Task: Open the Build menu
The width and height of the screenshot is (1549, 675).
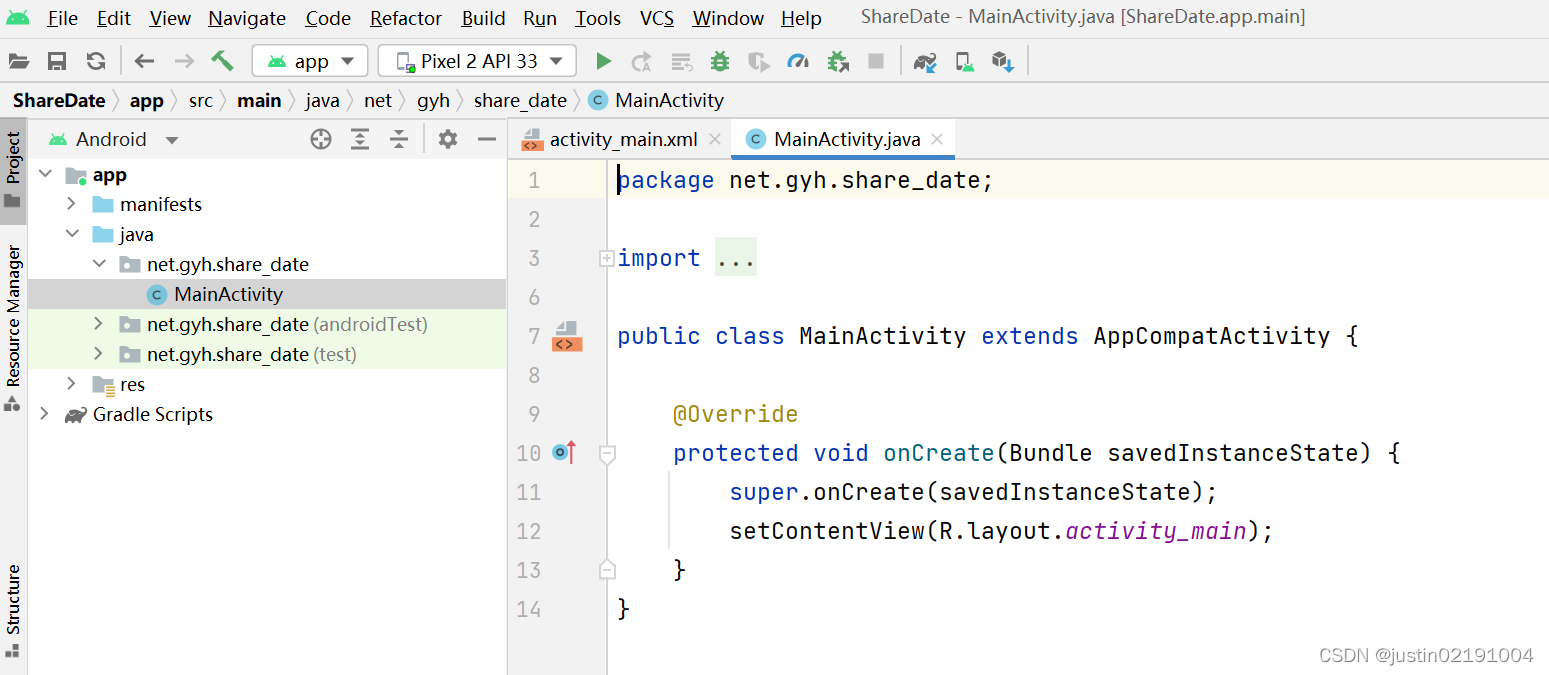Action: pyautogui.click(x=483, y=18)
